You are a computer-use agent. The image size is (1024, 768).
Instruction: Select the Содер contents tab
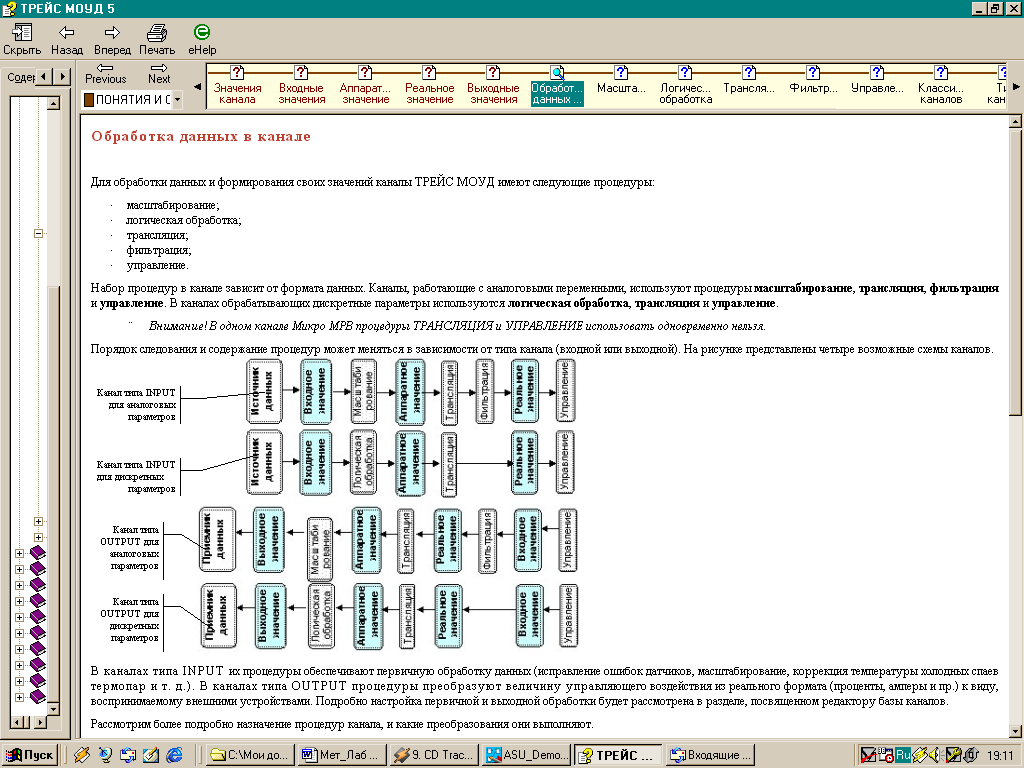click(x=20, y=77)
